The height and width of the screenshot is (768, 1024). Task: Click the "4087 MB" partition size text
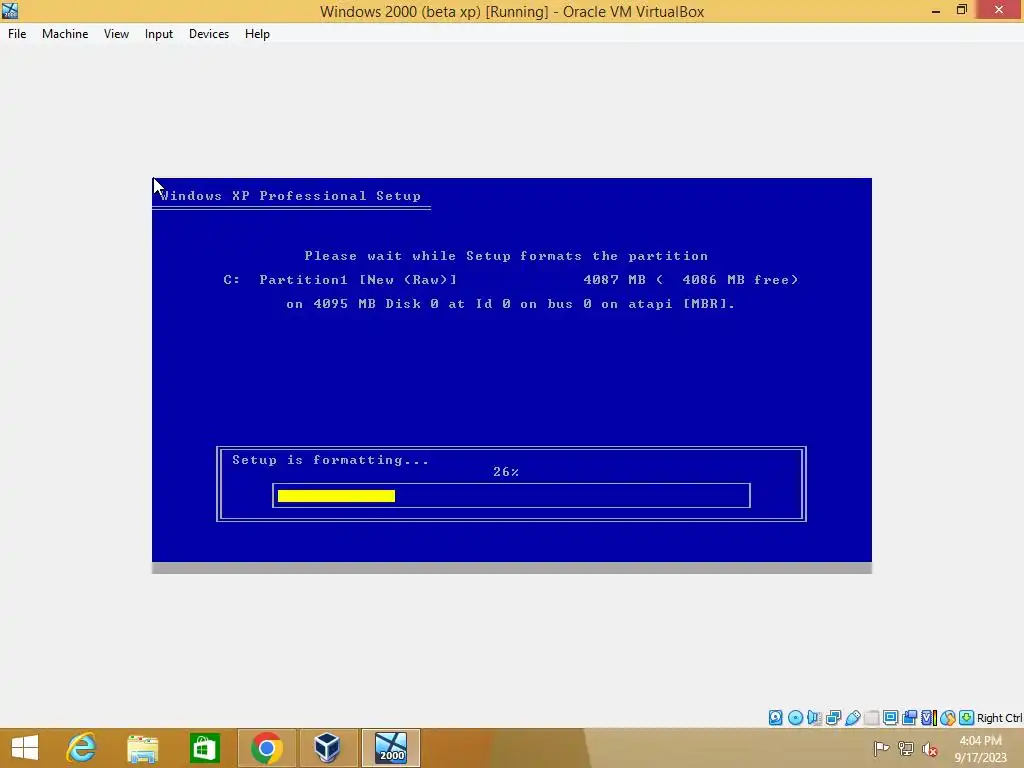pos(615,280)
